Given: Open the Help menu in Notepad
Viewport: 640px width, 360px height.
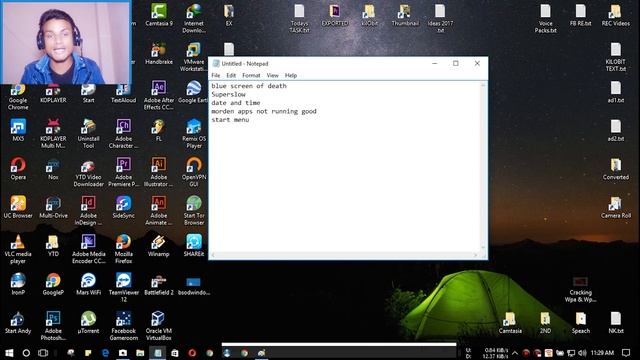Looking at the screenshot, I should [291, 76].
